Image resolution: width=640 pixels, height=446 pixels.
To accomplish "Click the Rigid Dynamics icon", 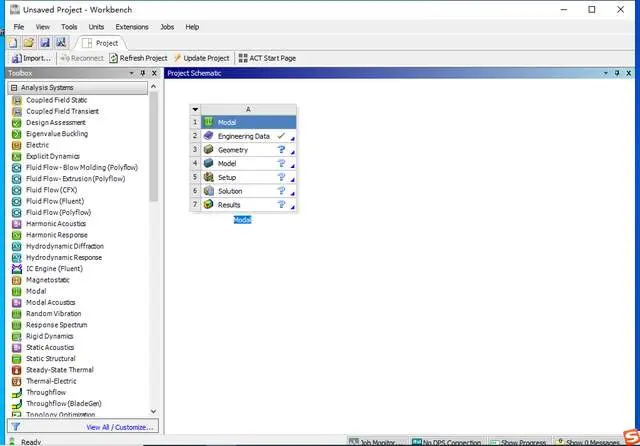I will 16,337.
